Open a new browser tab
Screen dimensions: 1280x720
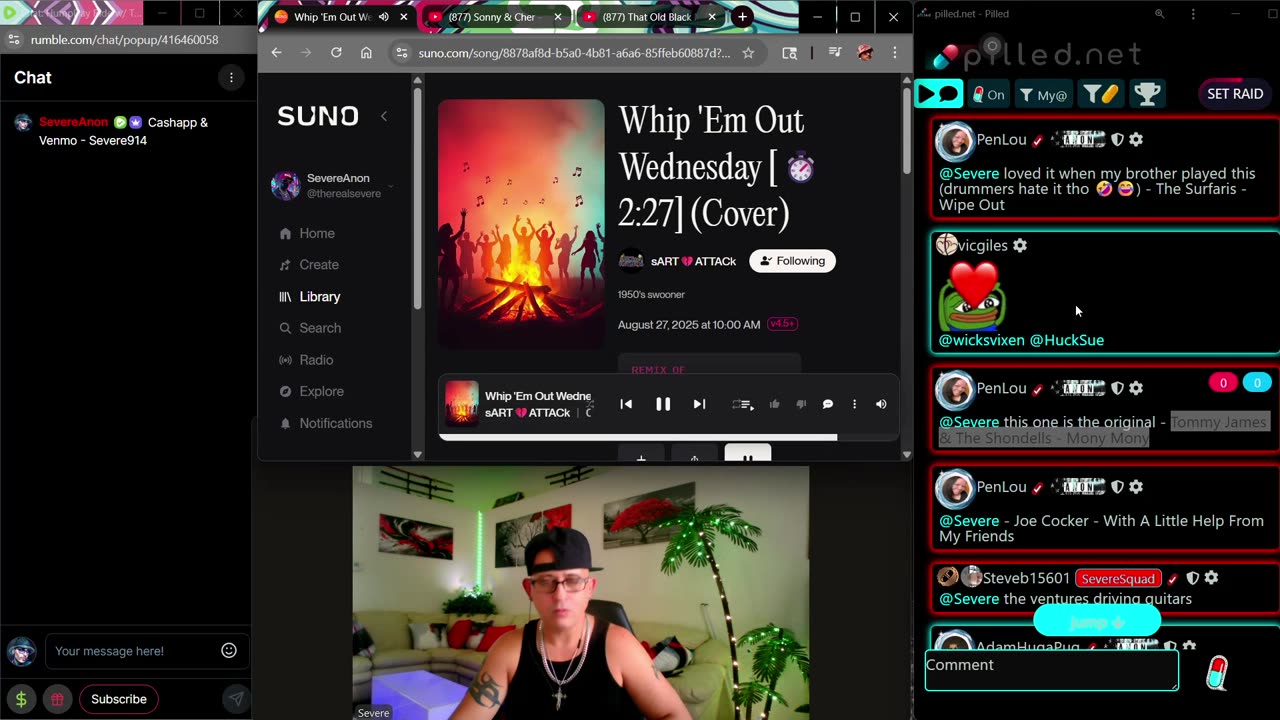[742, 17]
